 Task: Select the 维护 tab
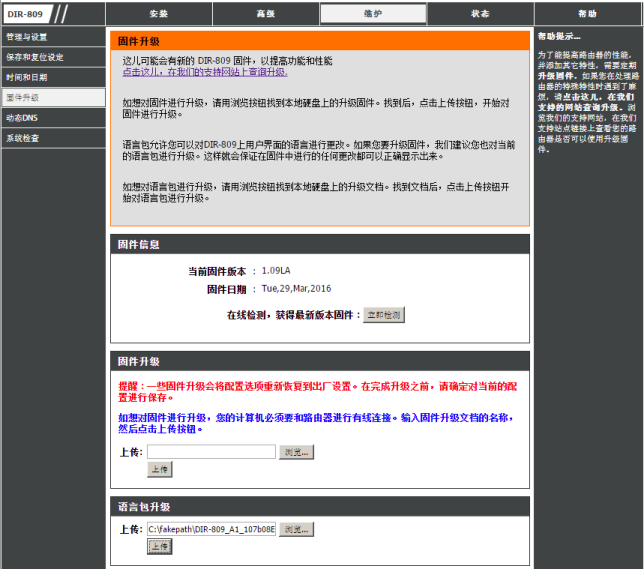(x=373, y=14)
